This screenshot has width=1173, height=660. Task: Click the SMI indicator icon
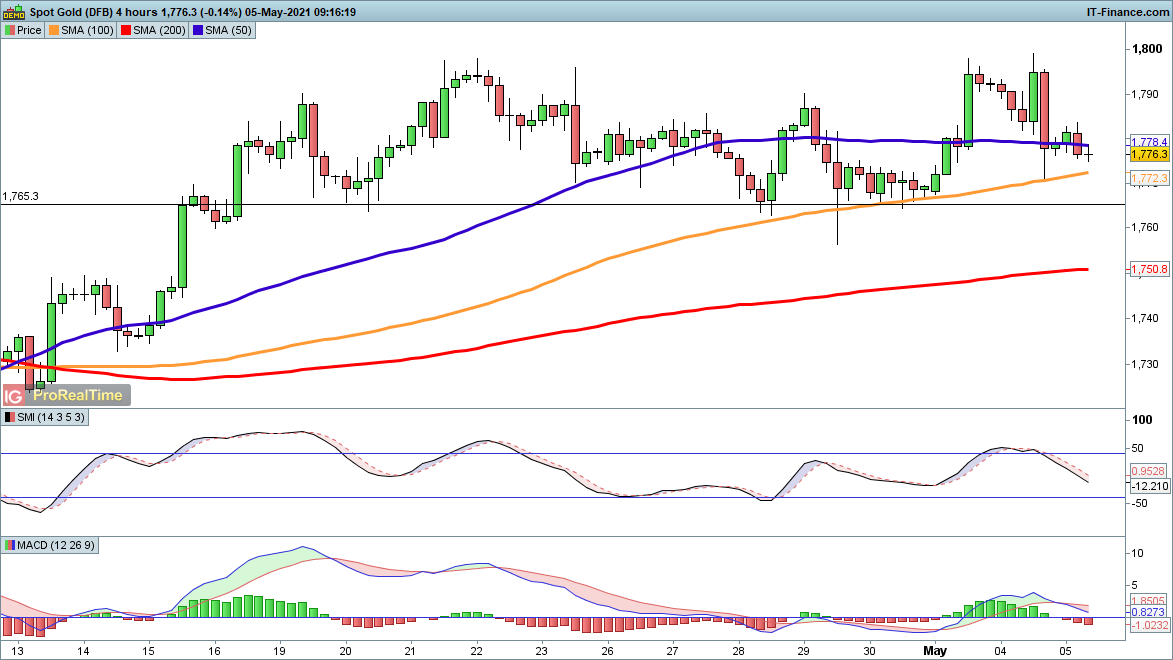[10, 418]
